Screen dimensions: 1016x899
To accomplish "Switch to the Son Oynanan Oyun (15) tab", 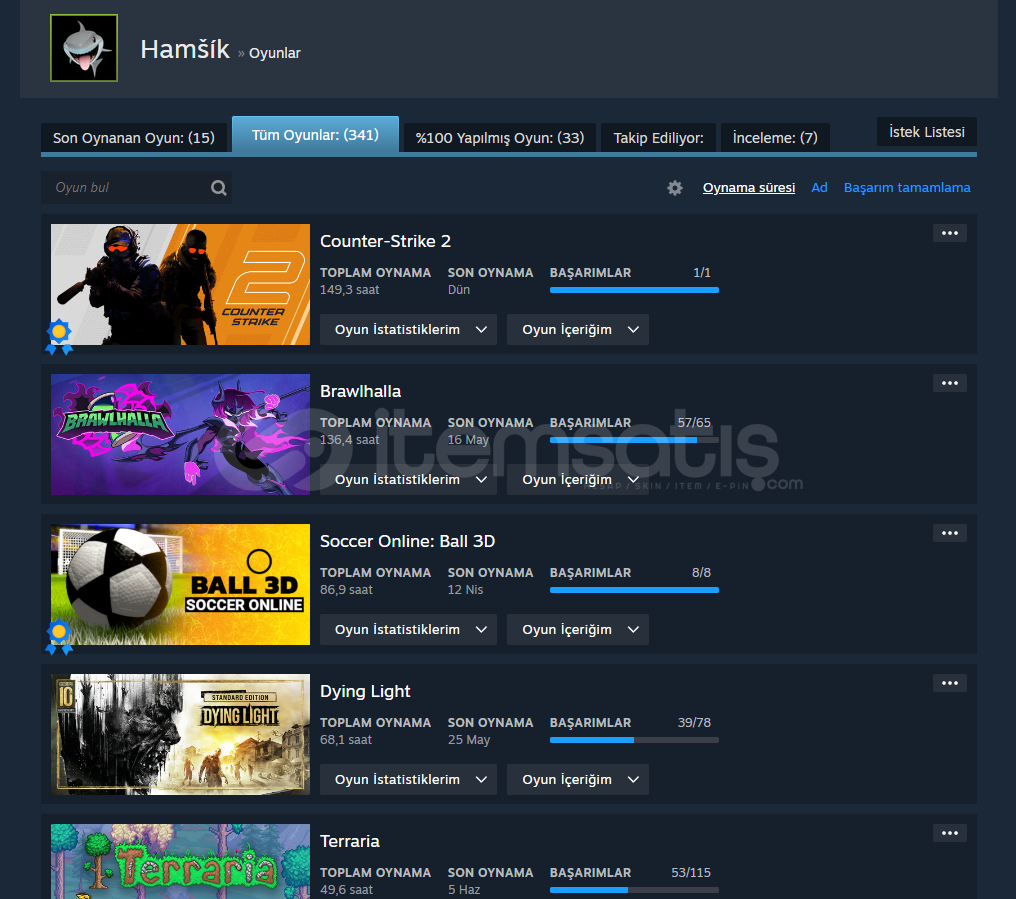I will click(133, 137).
